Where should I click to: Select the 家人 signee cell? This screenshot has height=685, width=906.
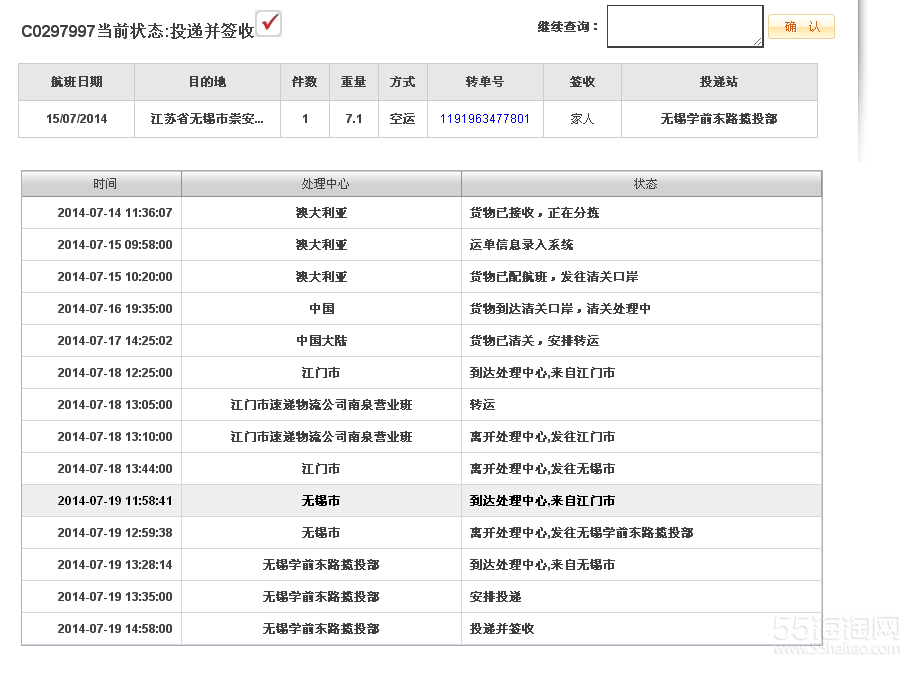(x=582, y=119)
